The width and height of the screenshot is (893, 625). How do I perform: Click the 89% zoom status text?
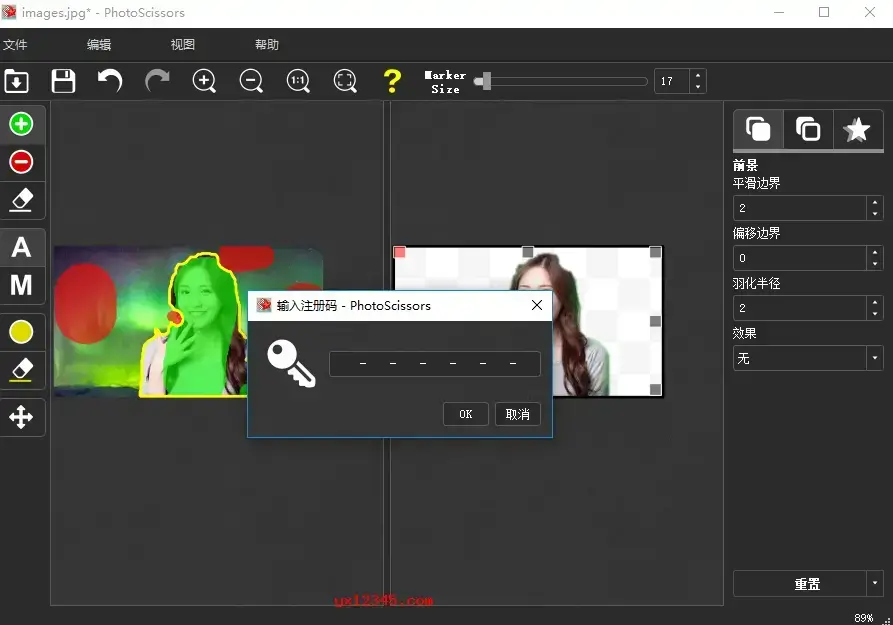(863, 618)
